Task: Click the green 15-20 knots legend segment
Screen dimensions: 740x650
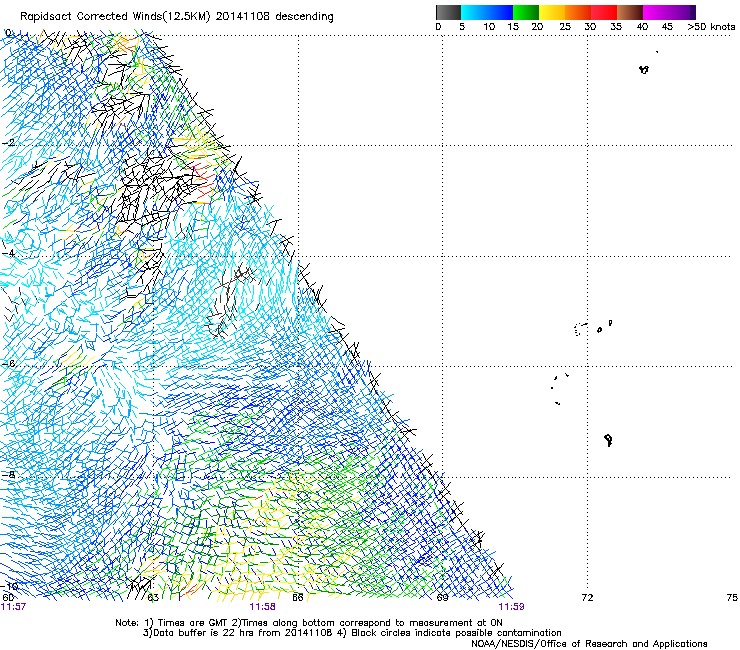Action: (526, 12)
